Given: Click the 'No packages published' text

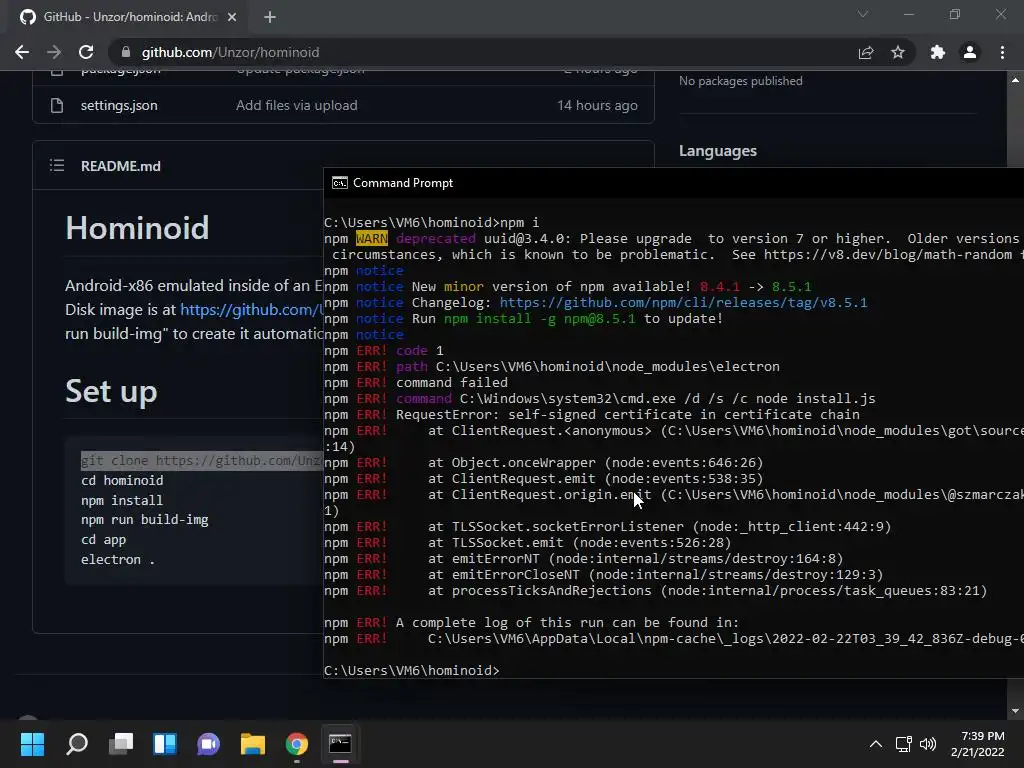Looking at the screenshot, I should point(741,81).
